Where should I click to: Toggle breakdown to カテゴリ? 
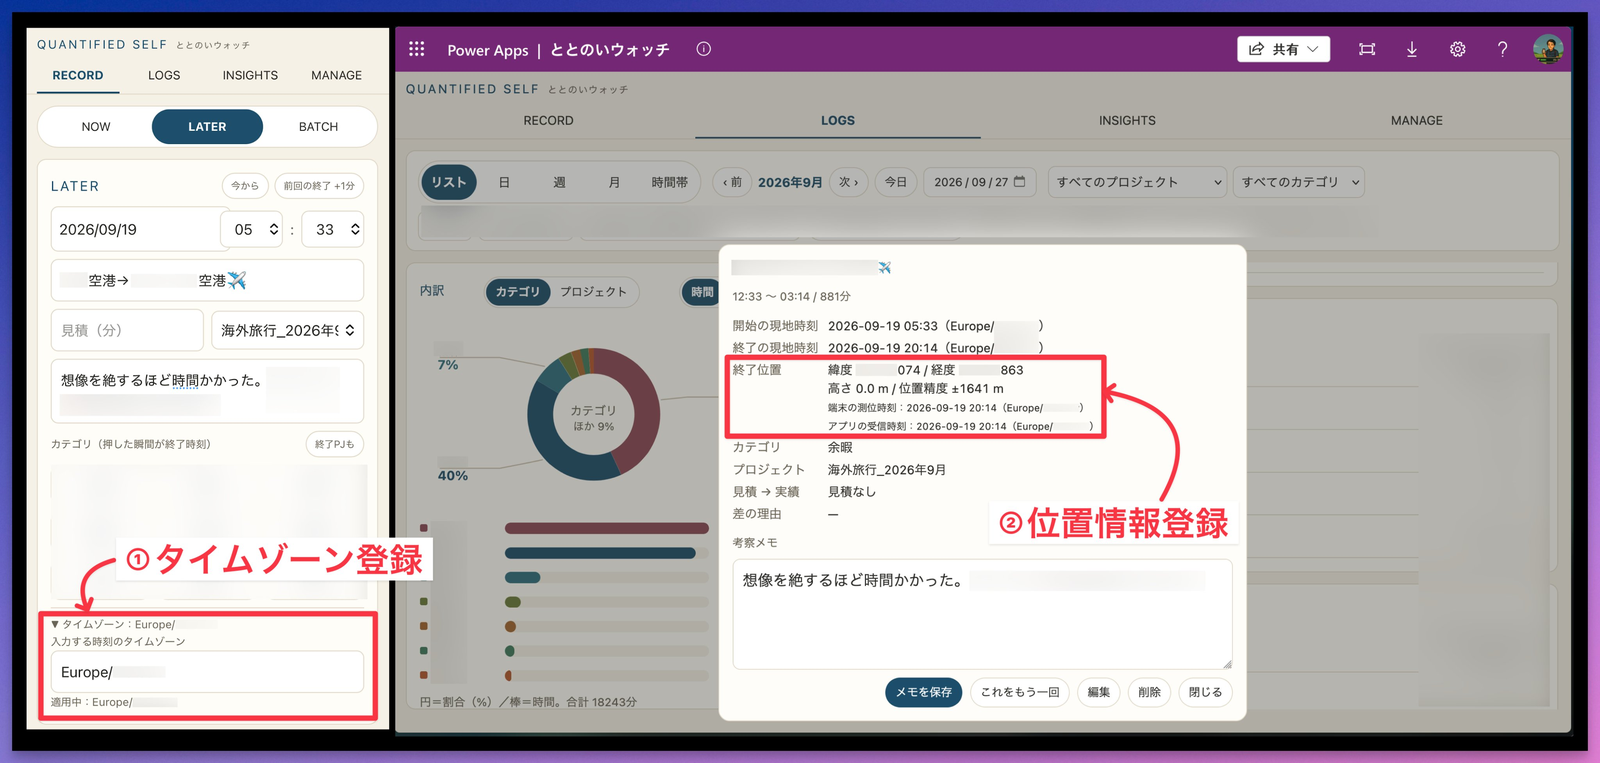coord(518,292)
